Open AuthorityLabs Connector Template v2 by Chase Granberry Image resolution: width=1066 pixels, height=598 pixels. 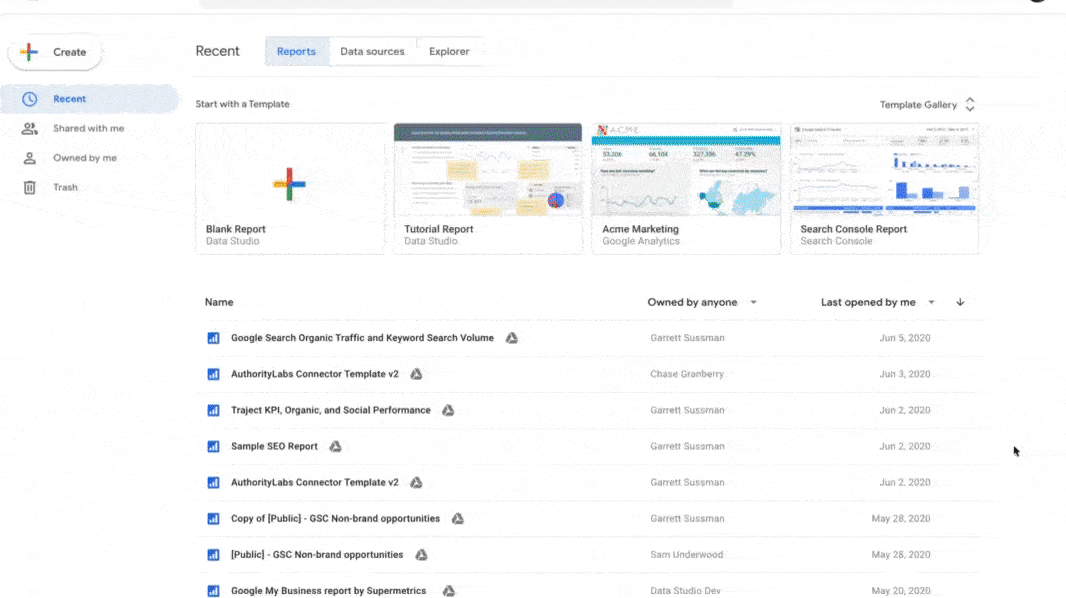tap(315, 374)
